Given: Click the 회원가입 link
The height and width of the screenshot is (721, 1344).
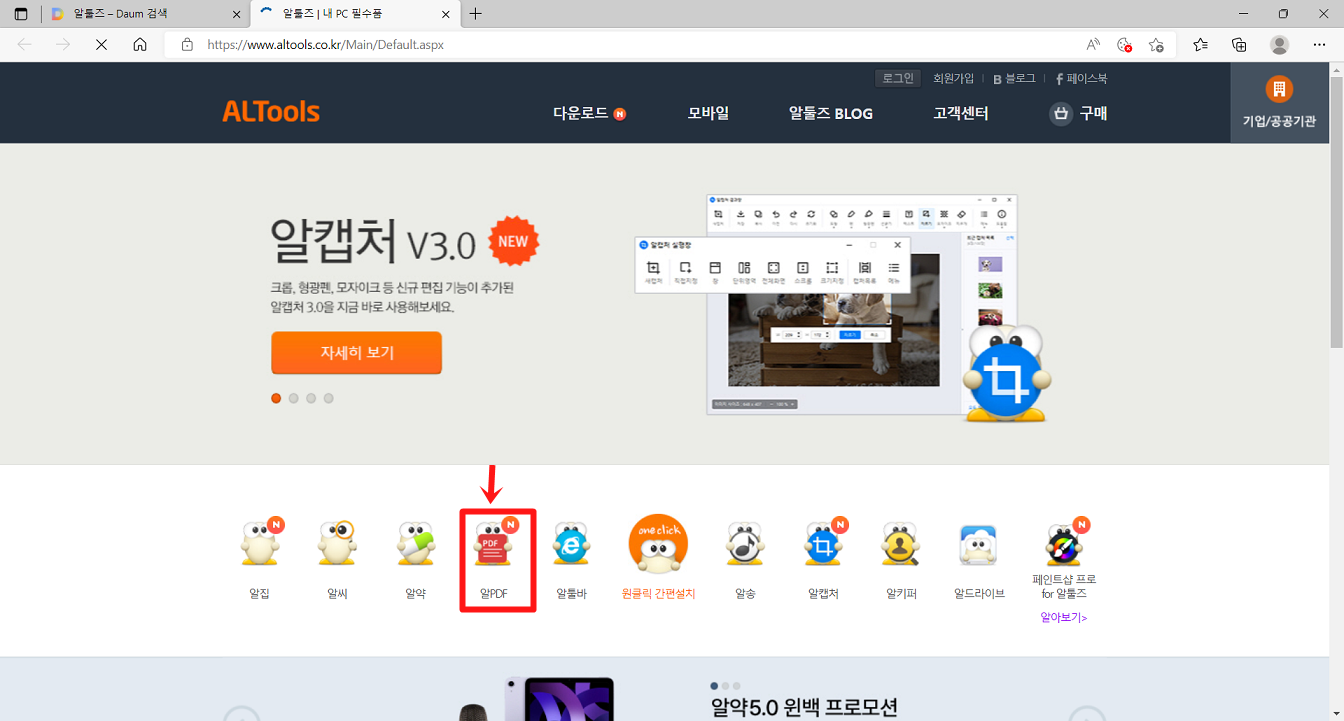Looking at the screenshot, I should click(x=953, y=78).
